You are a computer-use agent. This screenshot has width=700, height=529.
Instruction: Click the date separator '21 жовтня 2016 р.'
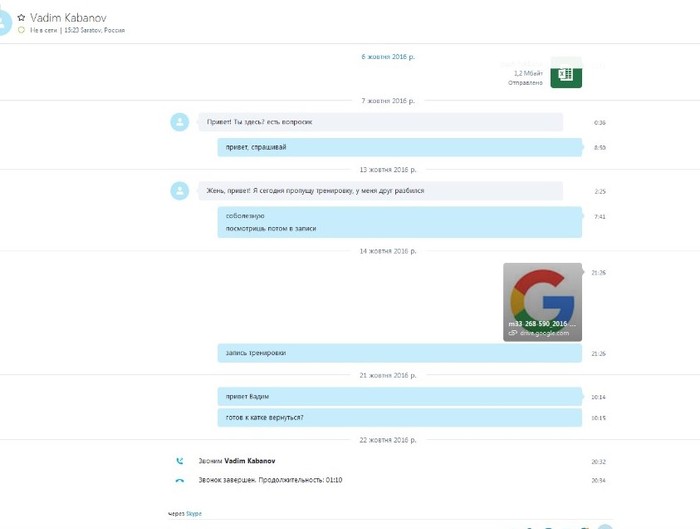pos(388,375)
